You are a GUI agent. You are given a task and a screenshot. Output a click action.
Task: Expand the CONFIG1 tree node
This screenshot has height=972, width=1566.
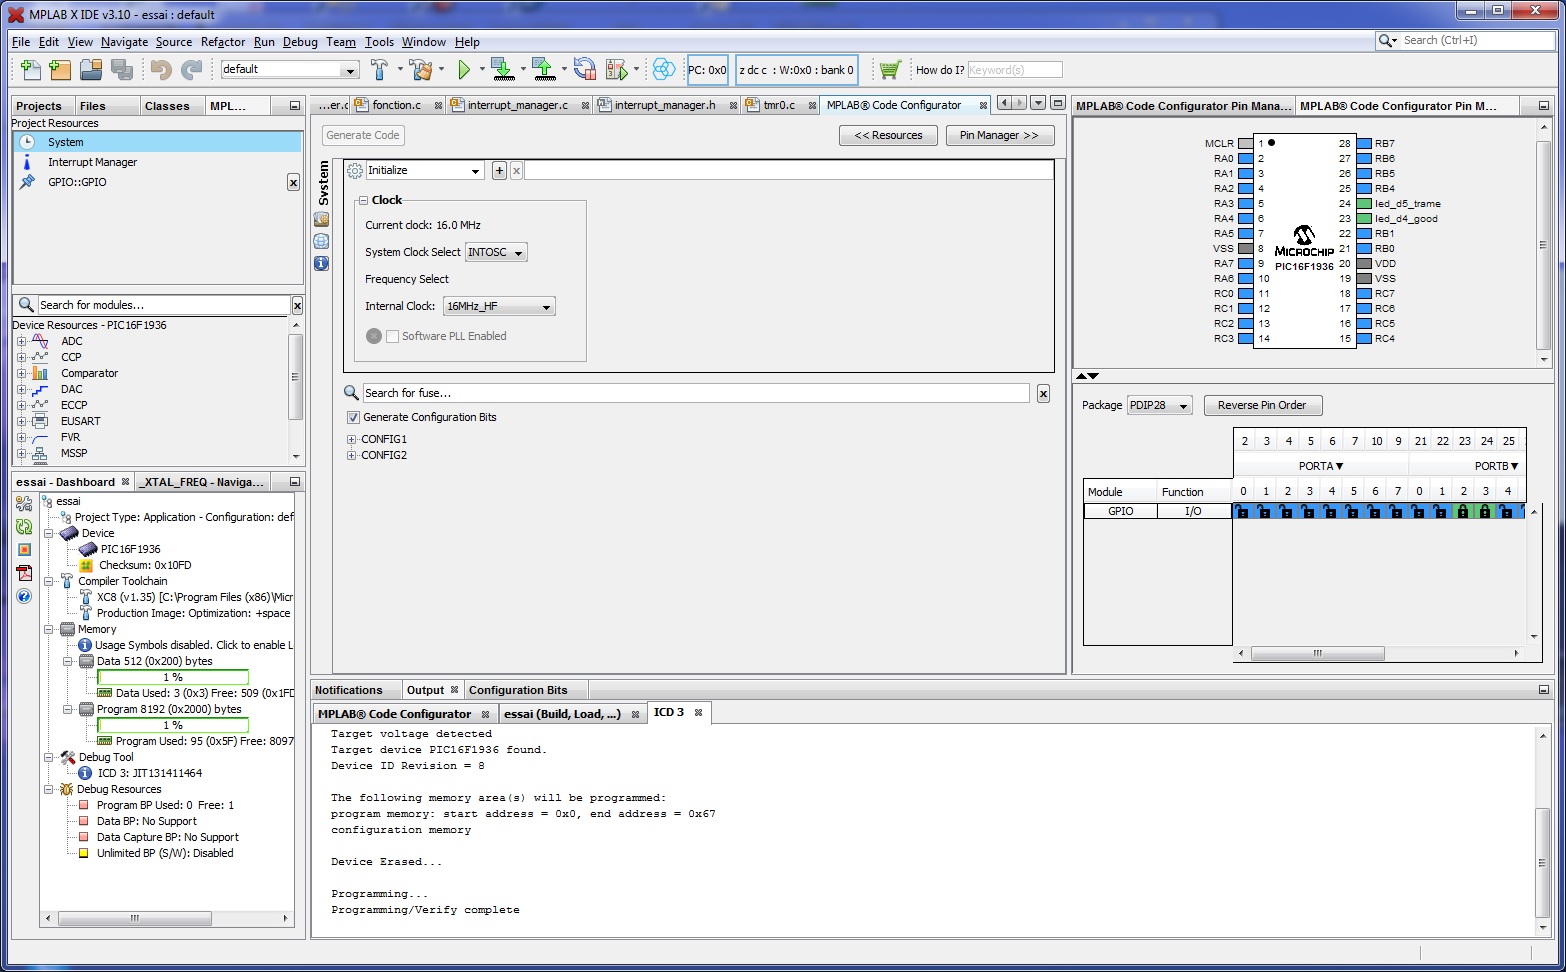[x=352, y=439]
